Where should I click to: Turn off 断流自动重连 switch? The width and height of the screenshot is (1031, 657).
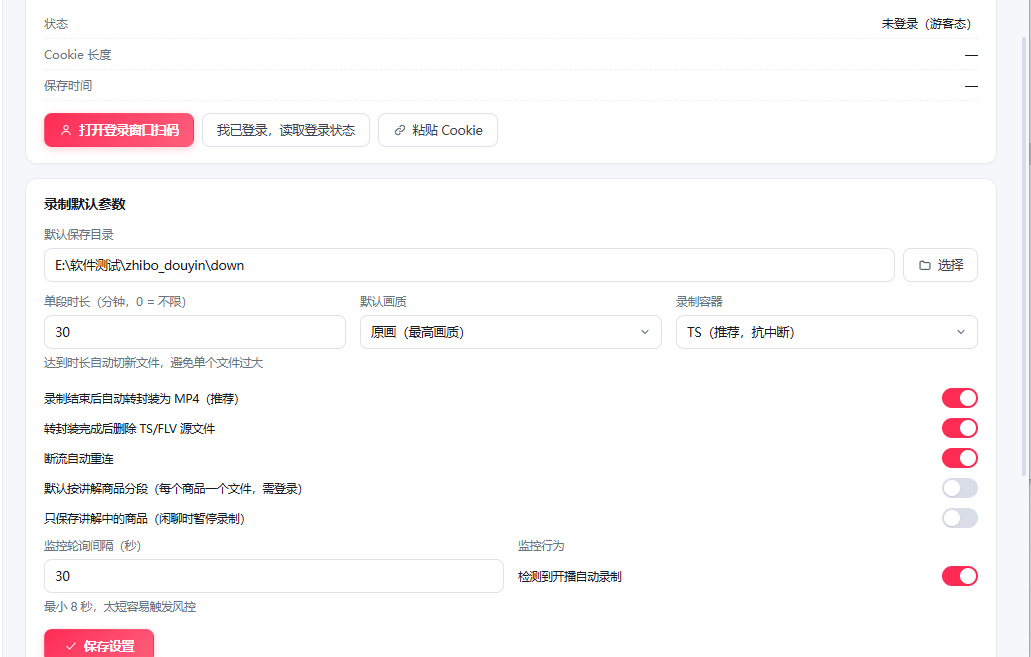tap(959, 458)
